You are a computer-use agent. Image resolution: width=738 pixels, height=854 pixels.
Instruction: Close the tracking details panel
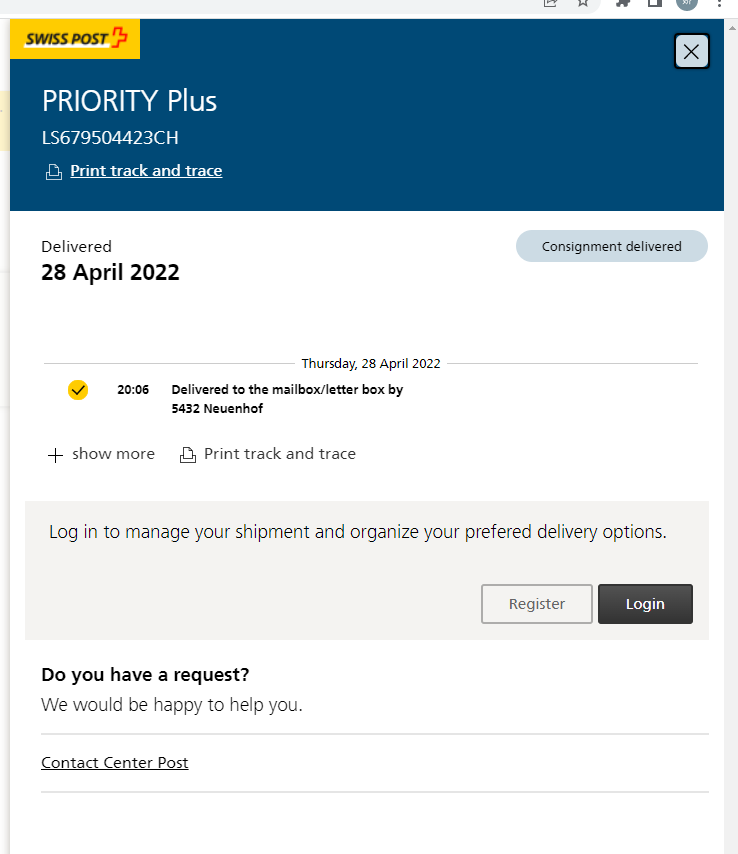(691, 52)
